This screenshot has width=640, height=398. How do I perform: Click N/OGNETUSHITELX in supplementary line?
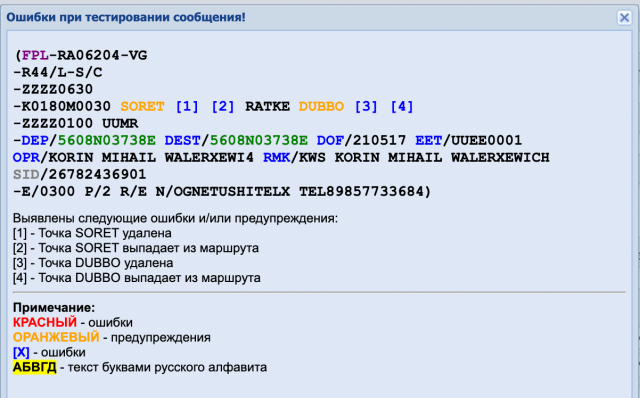tap(223, 191)
